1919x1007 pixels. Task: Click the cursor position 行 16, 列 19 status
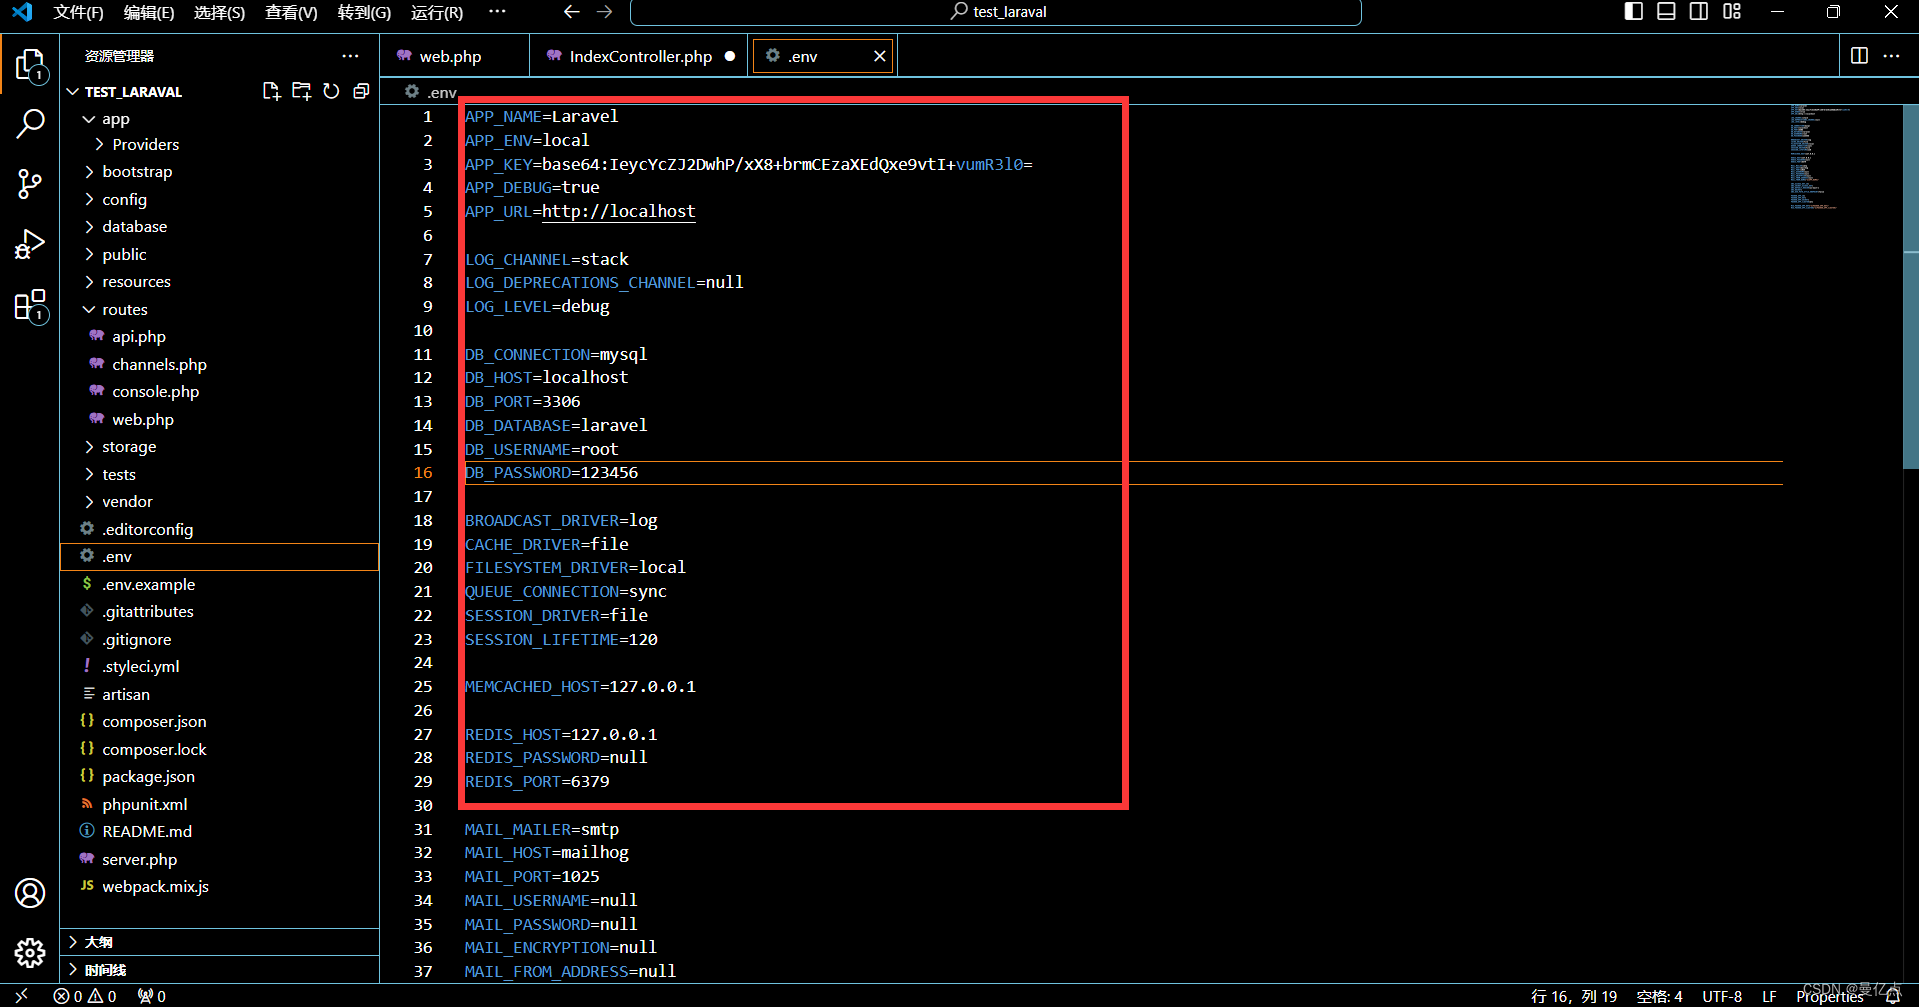(x=1573, y=996)
